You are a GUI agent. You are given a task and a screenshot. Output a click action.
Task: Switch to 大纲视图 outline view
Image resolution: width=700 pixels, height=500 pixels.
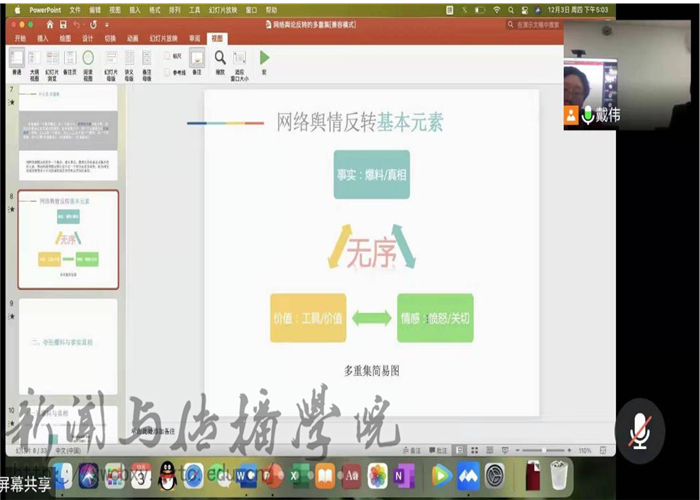pyautogui.click(x=34, y=61)
